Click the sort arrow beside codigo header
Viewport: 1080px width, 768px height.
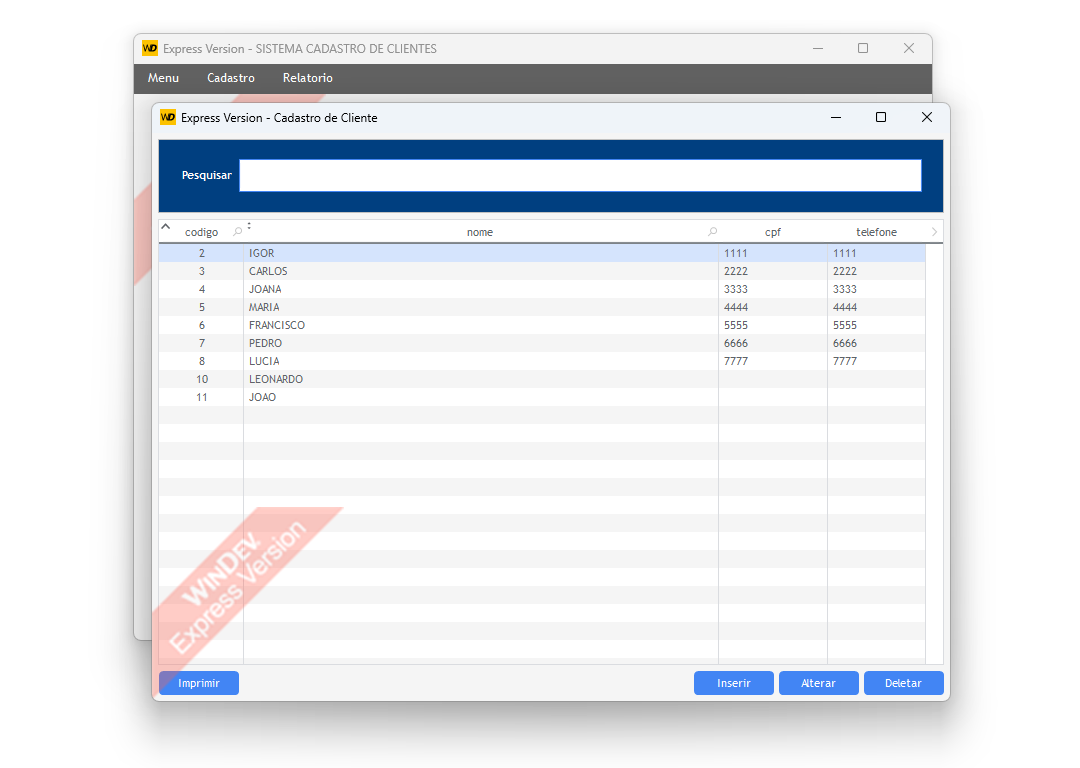166,226
